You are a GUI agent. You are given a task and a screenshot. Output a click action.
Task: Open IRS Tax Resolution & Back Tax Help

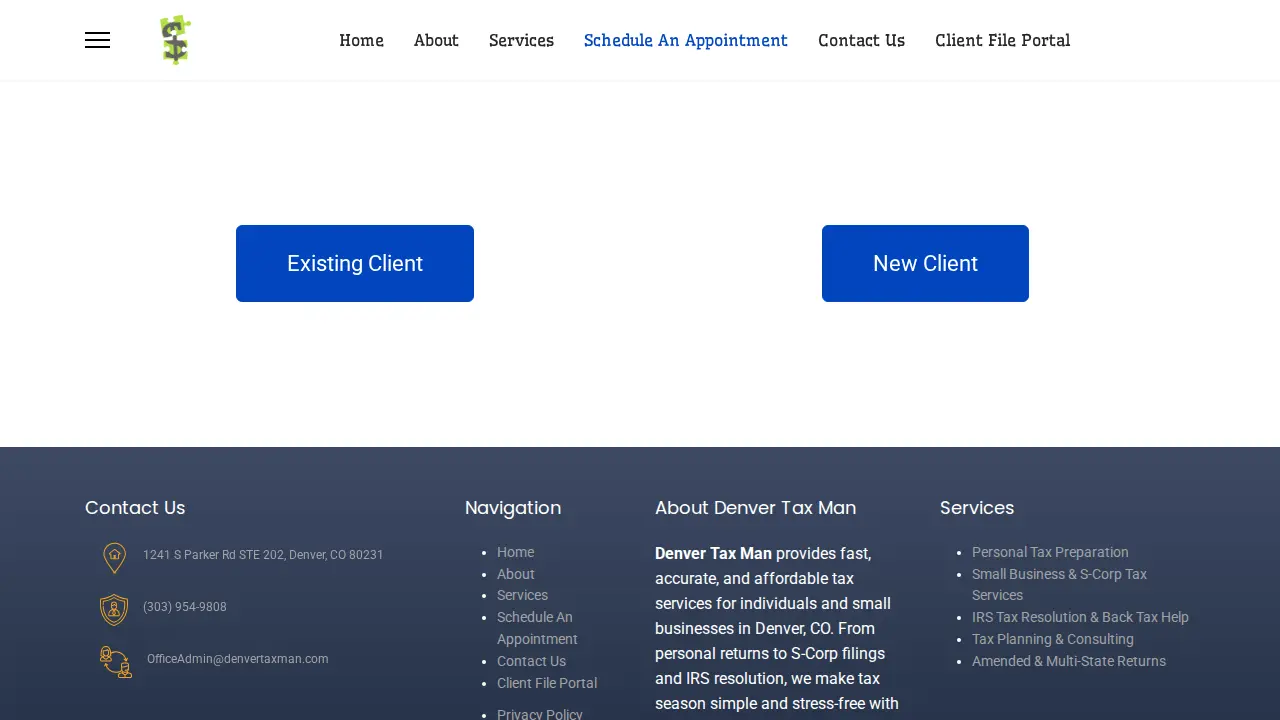pyautogui.click(x=1080, y=617)
